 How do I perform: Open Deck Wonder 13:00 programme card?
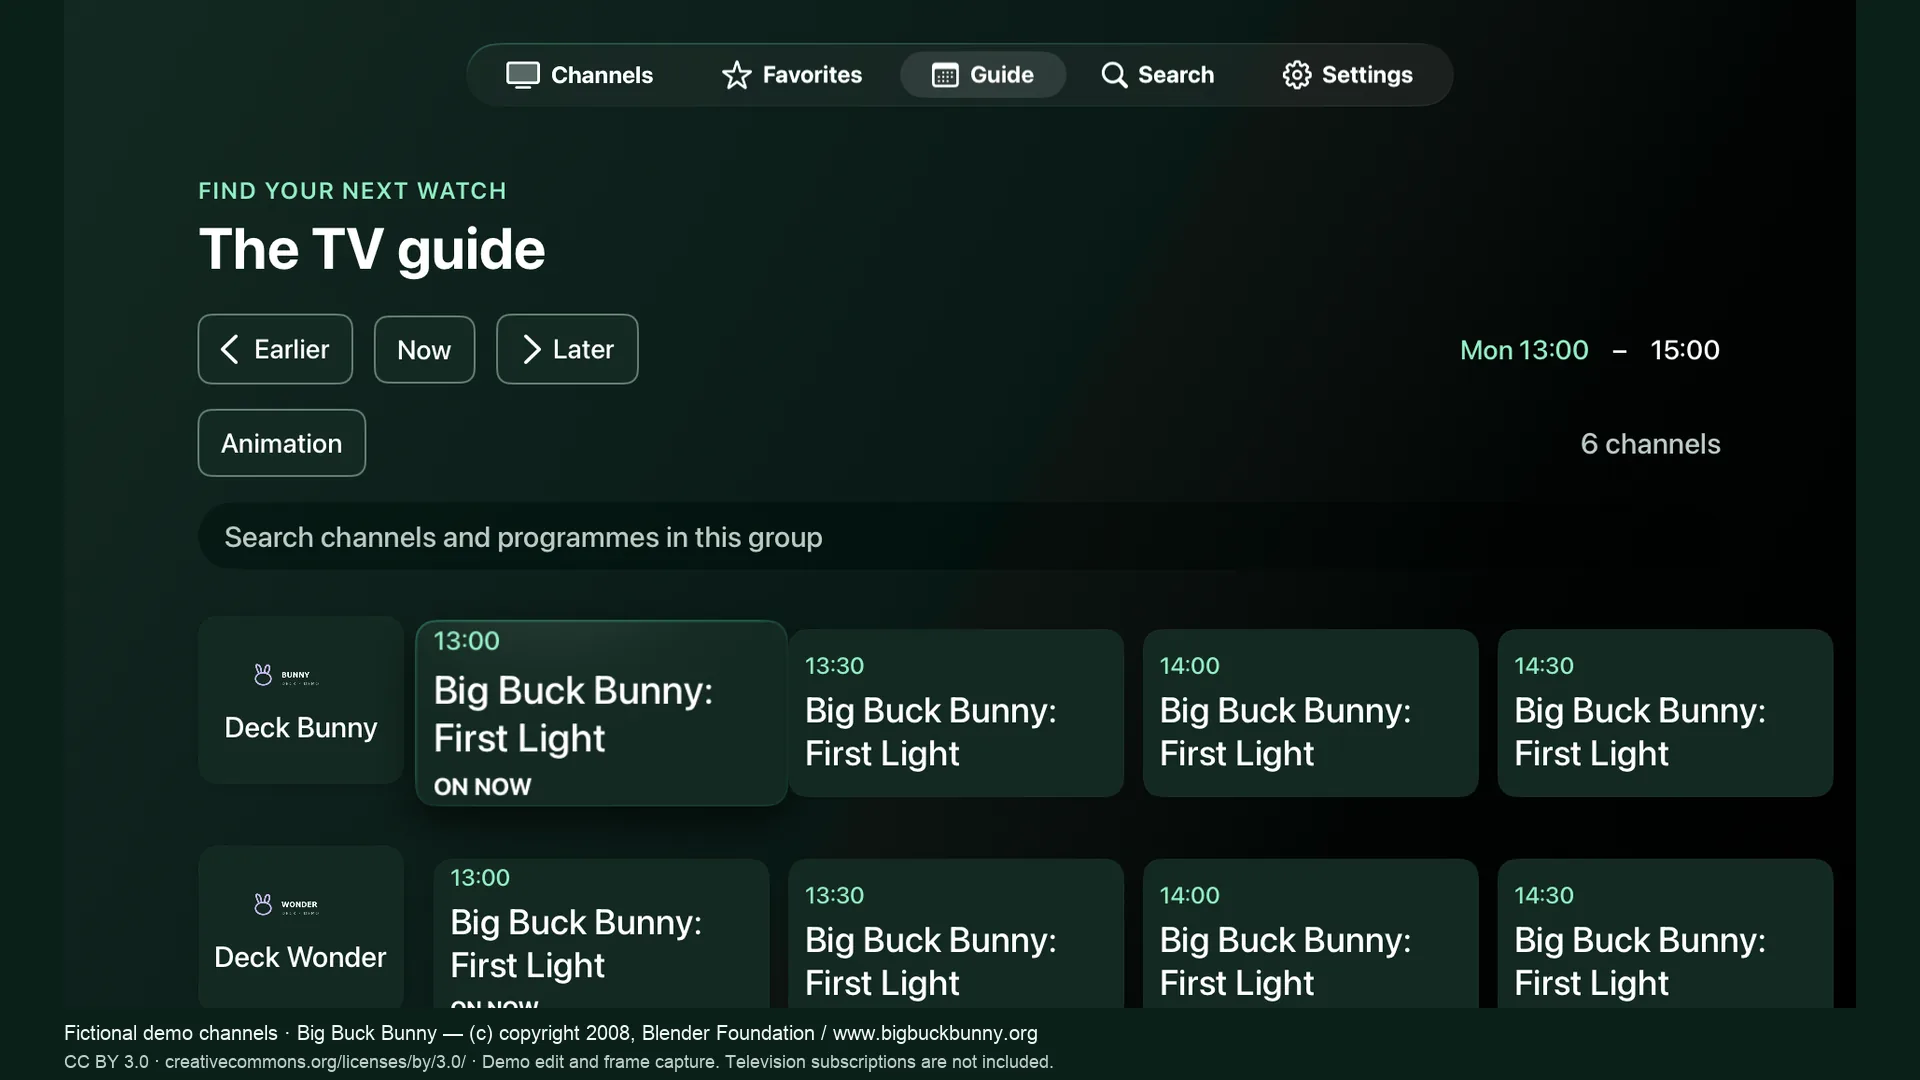coord(601,933)
